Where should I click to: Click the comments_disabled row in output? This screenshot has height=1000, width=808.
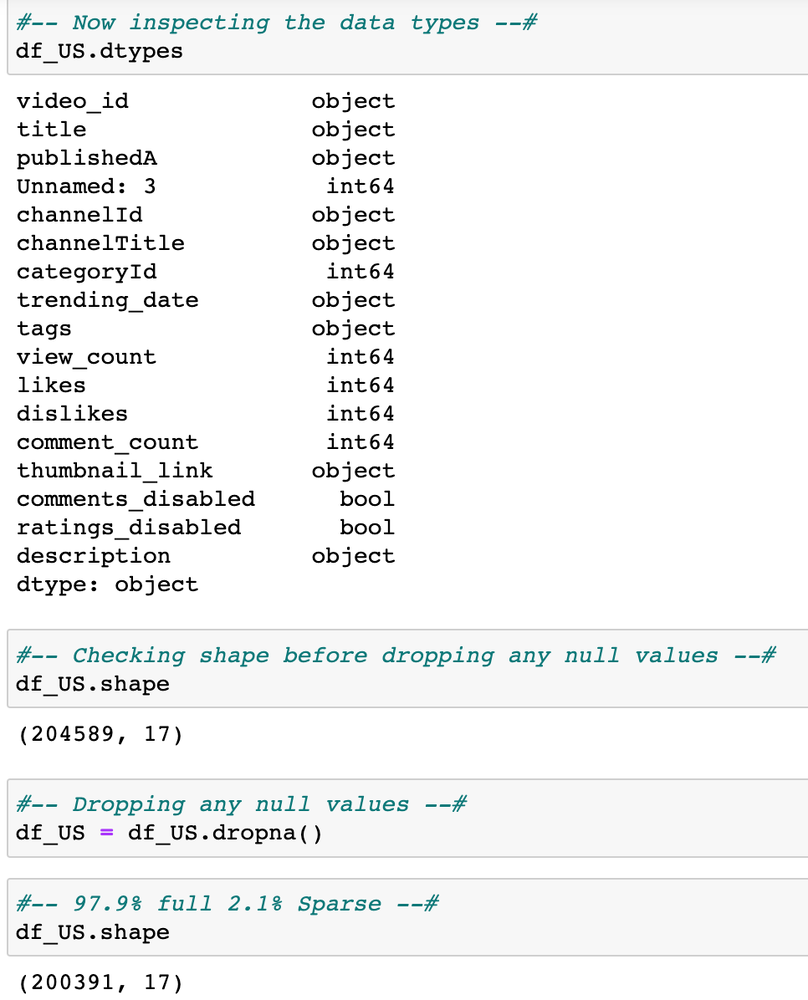[135, 499]
